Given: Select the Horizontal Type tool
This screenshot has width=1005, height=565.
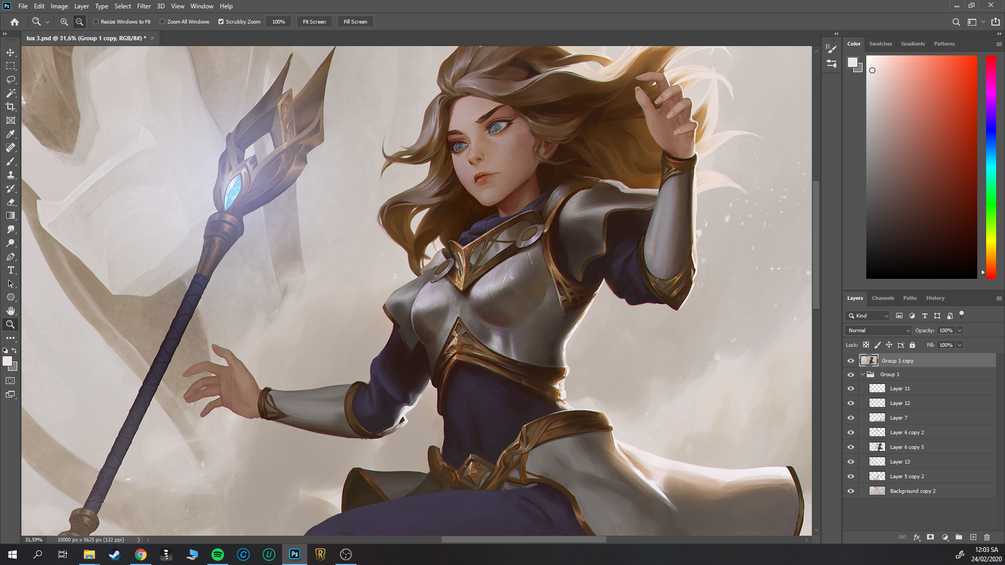Looking at the screenshot, I should (10, 270).
